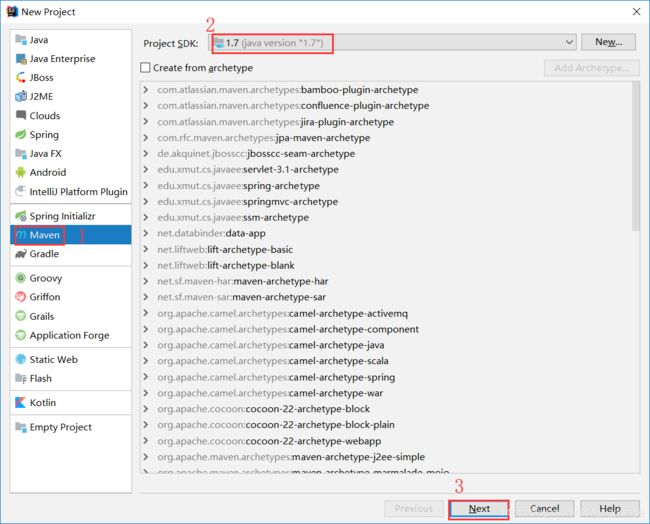
Task: Click the archetype list vertical scrollbar
Action: pyautogui.click(x=636, y=156)
